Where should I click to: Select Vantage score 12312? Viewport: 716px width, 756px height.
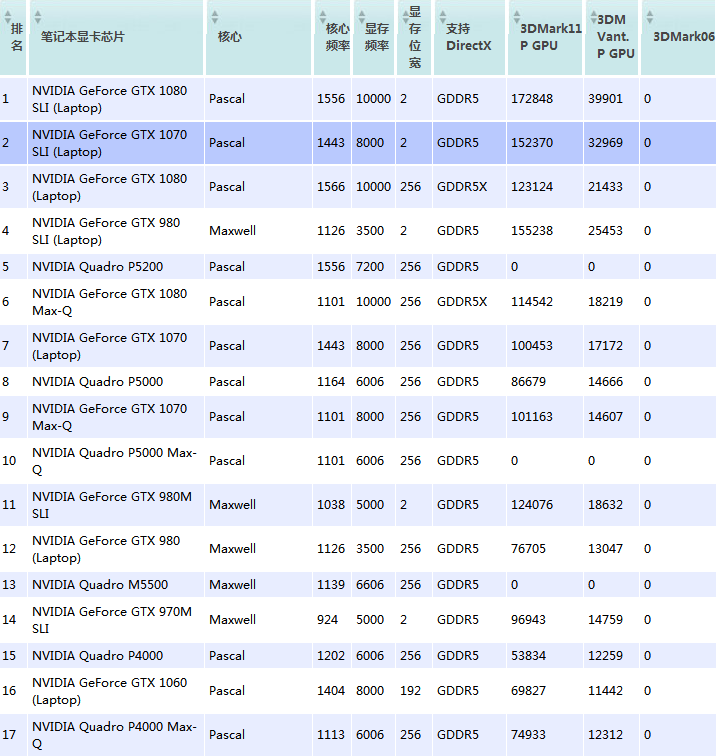pos(605,735)
